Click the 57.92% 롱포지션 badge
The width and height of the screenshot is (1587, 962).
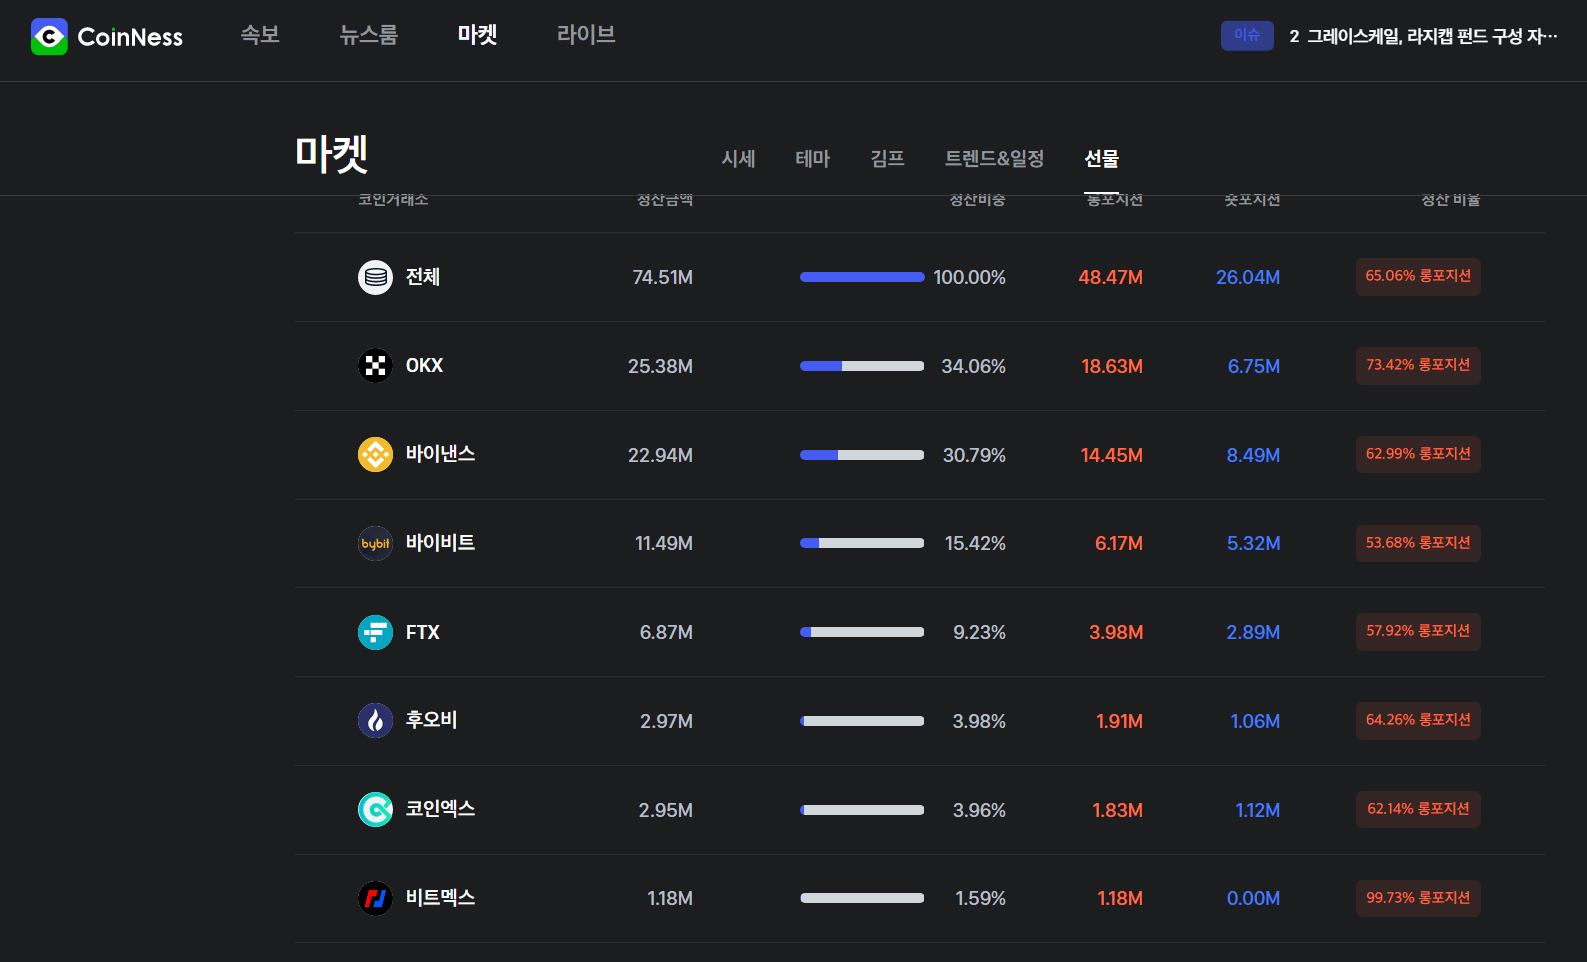click(x=1418, y=632)
